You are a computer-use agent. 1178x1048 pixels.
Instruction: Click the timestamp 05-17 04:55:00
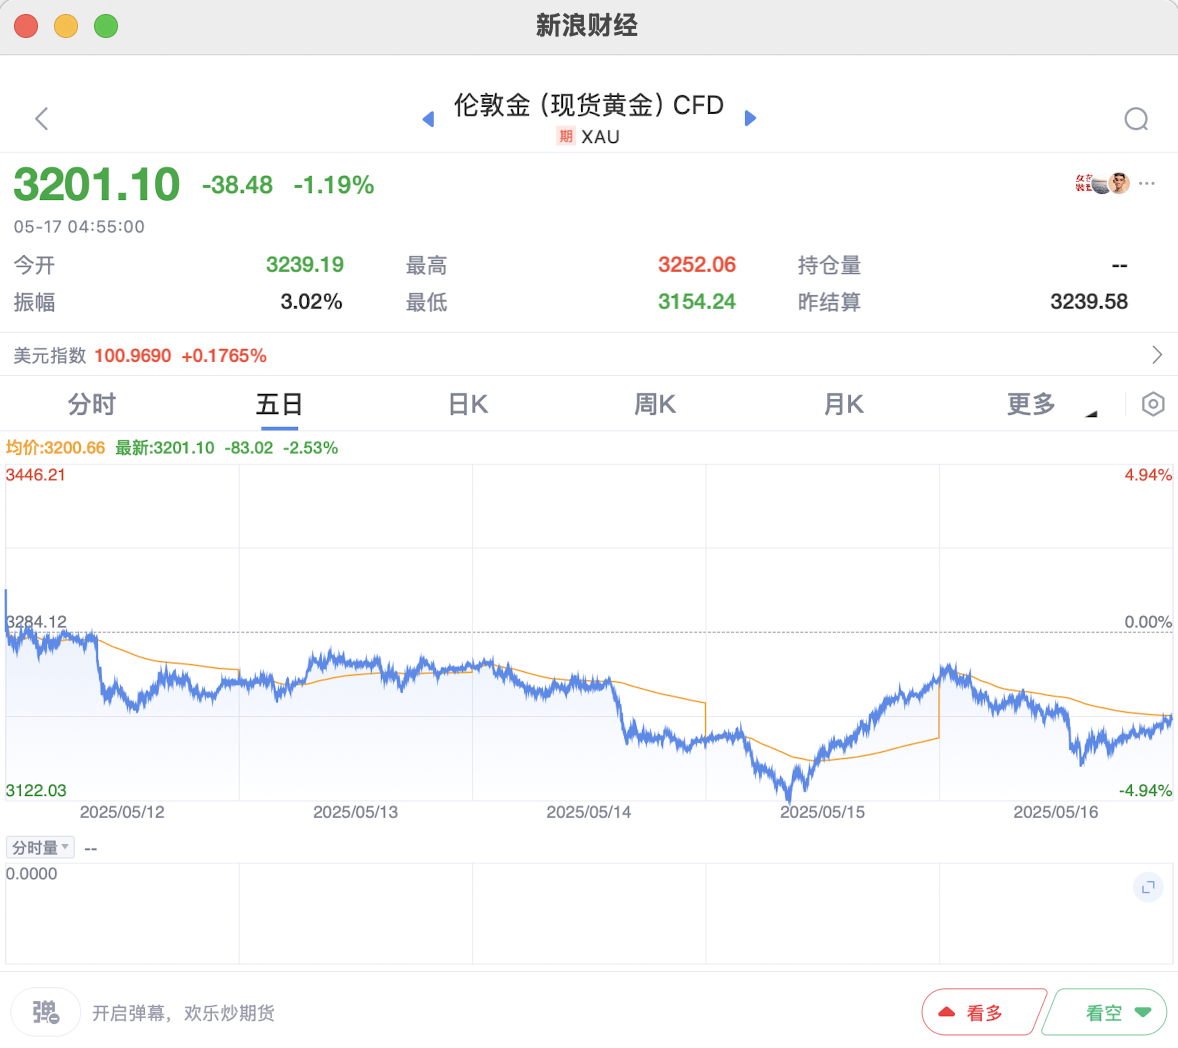pyautogui.click(x=79, y=227)
